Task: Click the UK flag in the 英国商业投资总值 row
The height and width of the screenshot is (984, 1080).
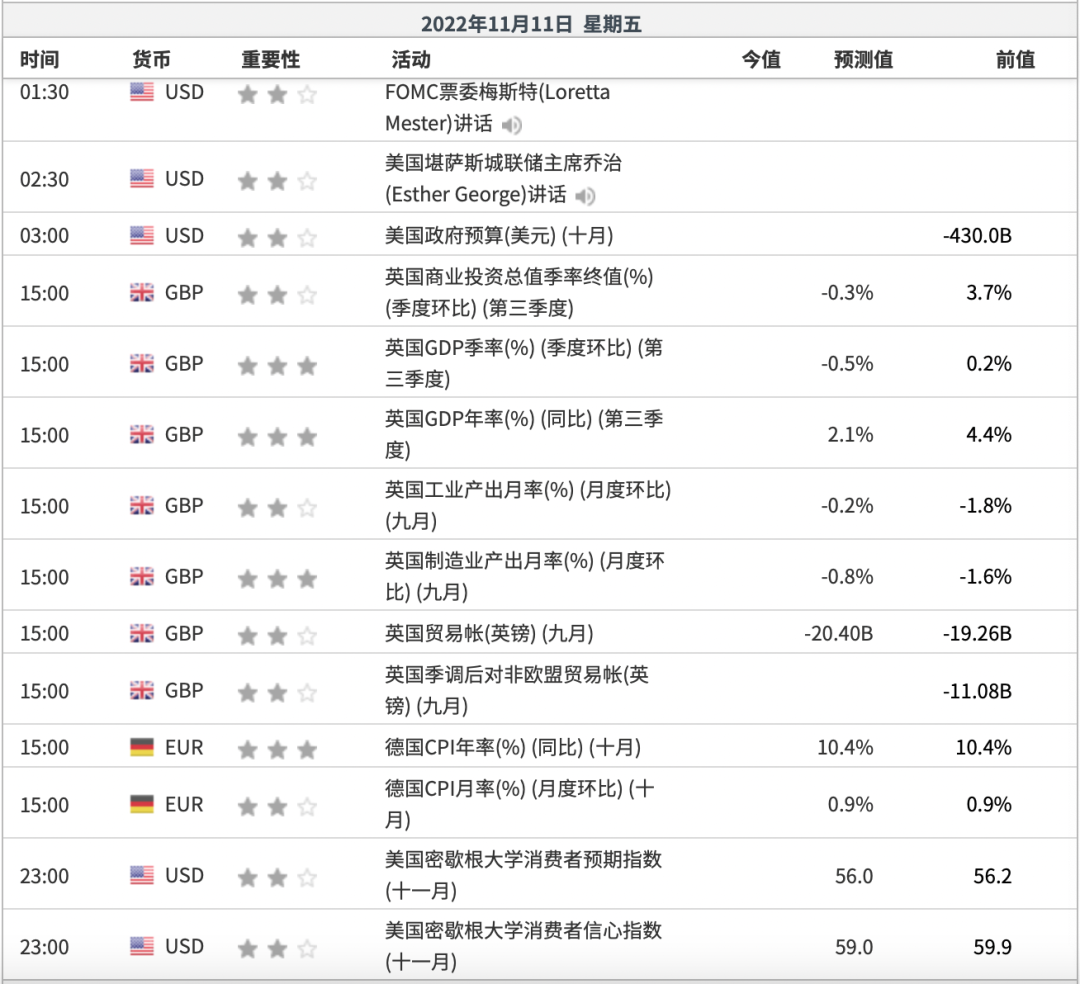Action: coord(142,293)
